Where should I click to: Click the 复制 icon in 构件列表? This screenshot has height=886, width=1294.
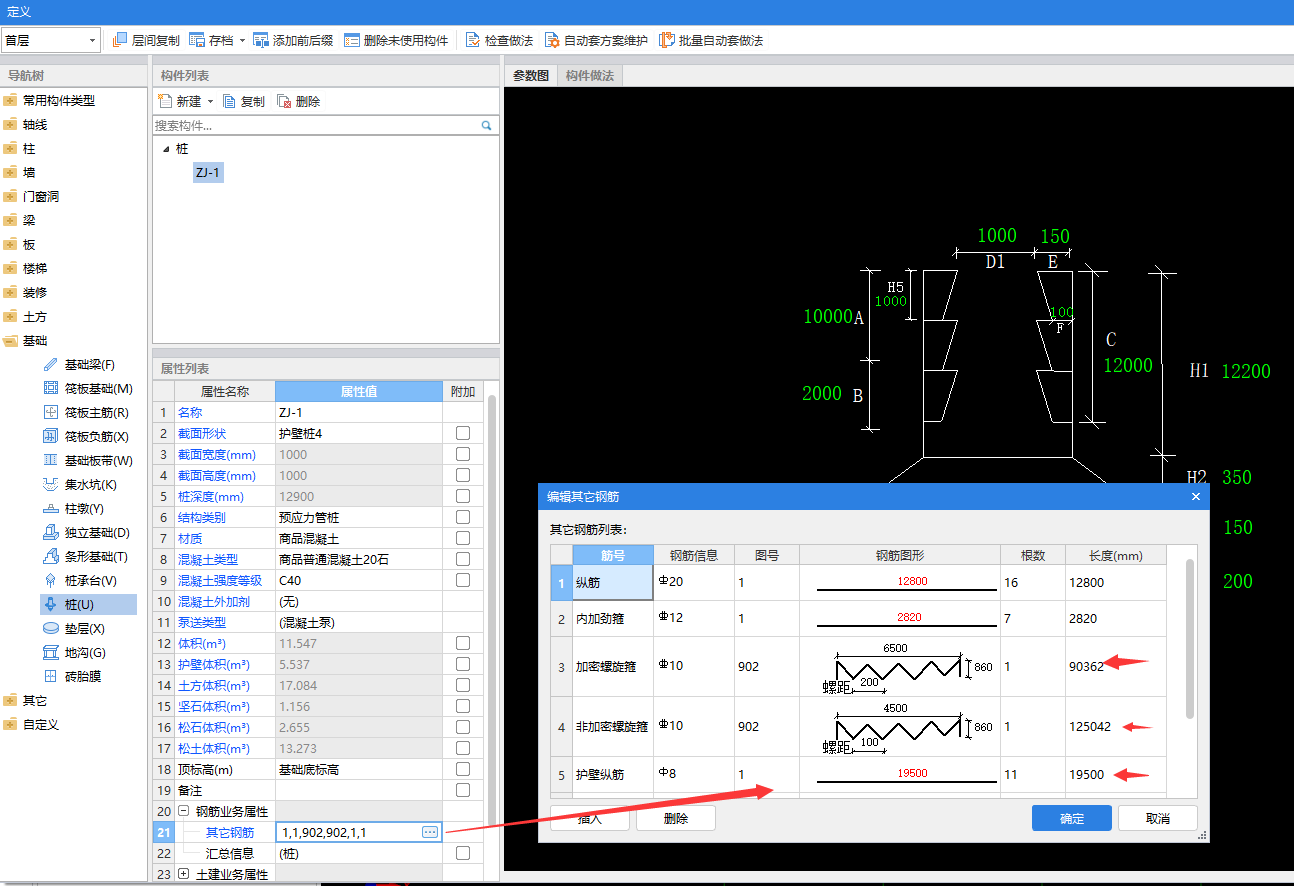[229, 101]
